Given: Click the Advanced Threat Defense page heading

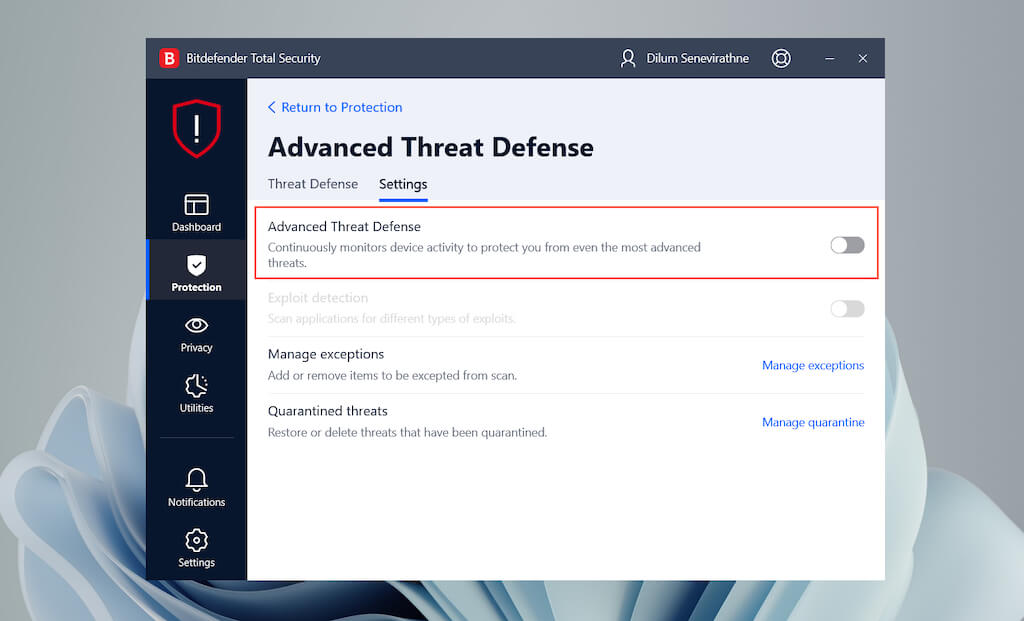Looking at the screenshot, I should click(431, 147).
